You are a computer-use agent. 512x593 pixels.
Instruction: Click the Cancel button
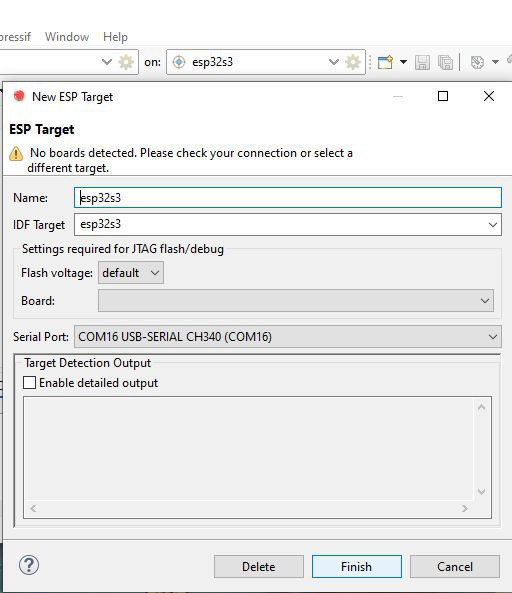tap(455, 566)
